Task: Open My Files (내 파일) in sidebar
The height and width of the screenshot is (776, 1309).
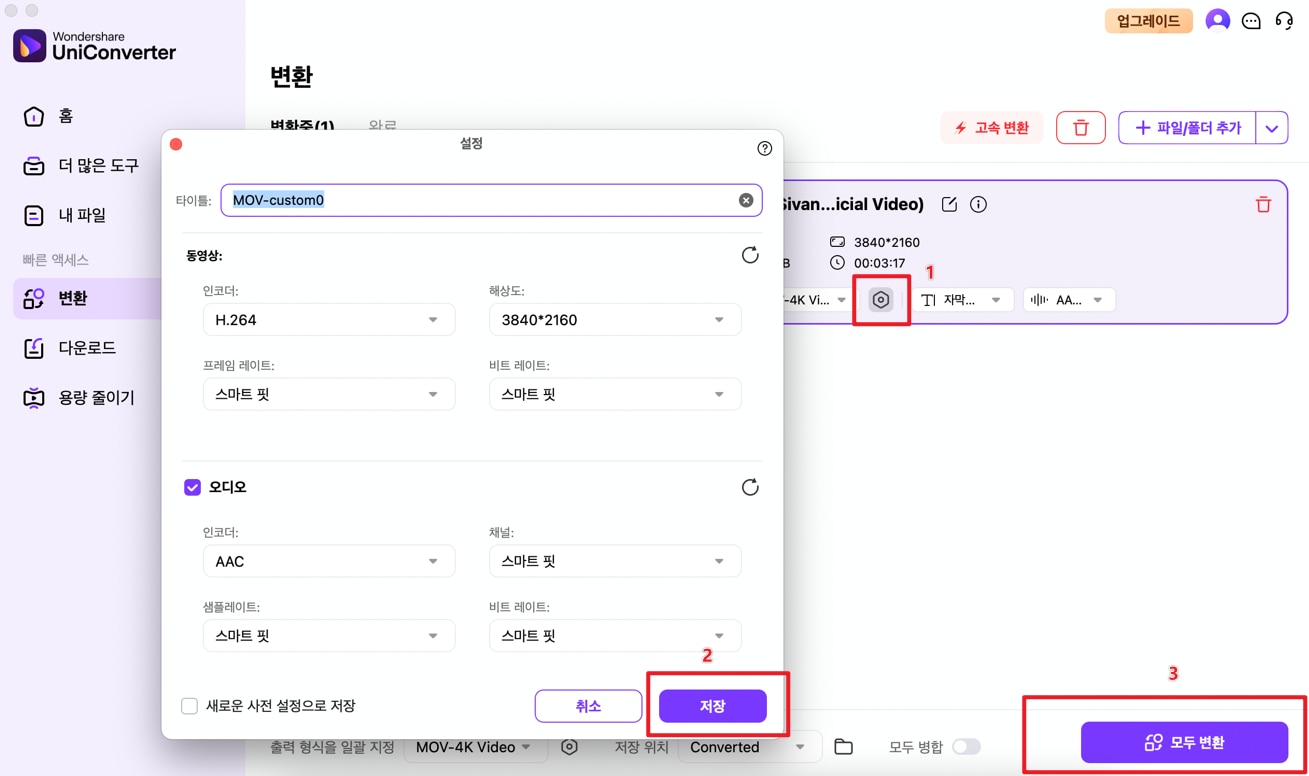Action: pyautogui.click(x=65, y=215)
